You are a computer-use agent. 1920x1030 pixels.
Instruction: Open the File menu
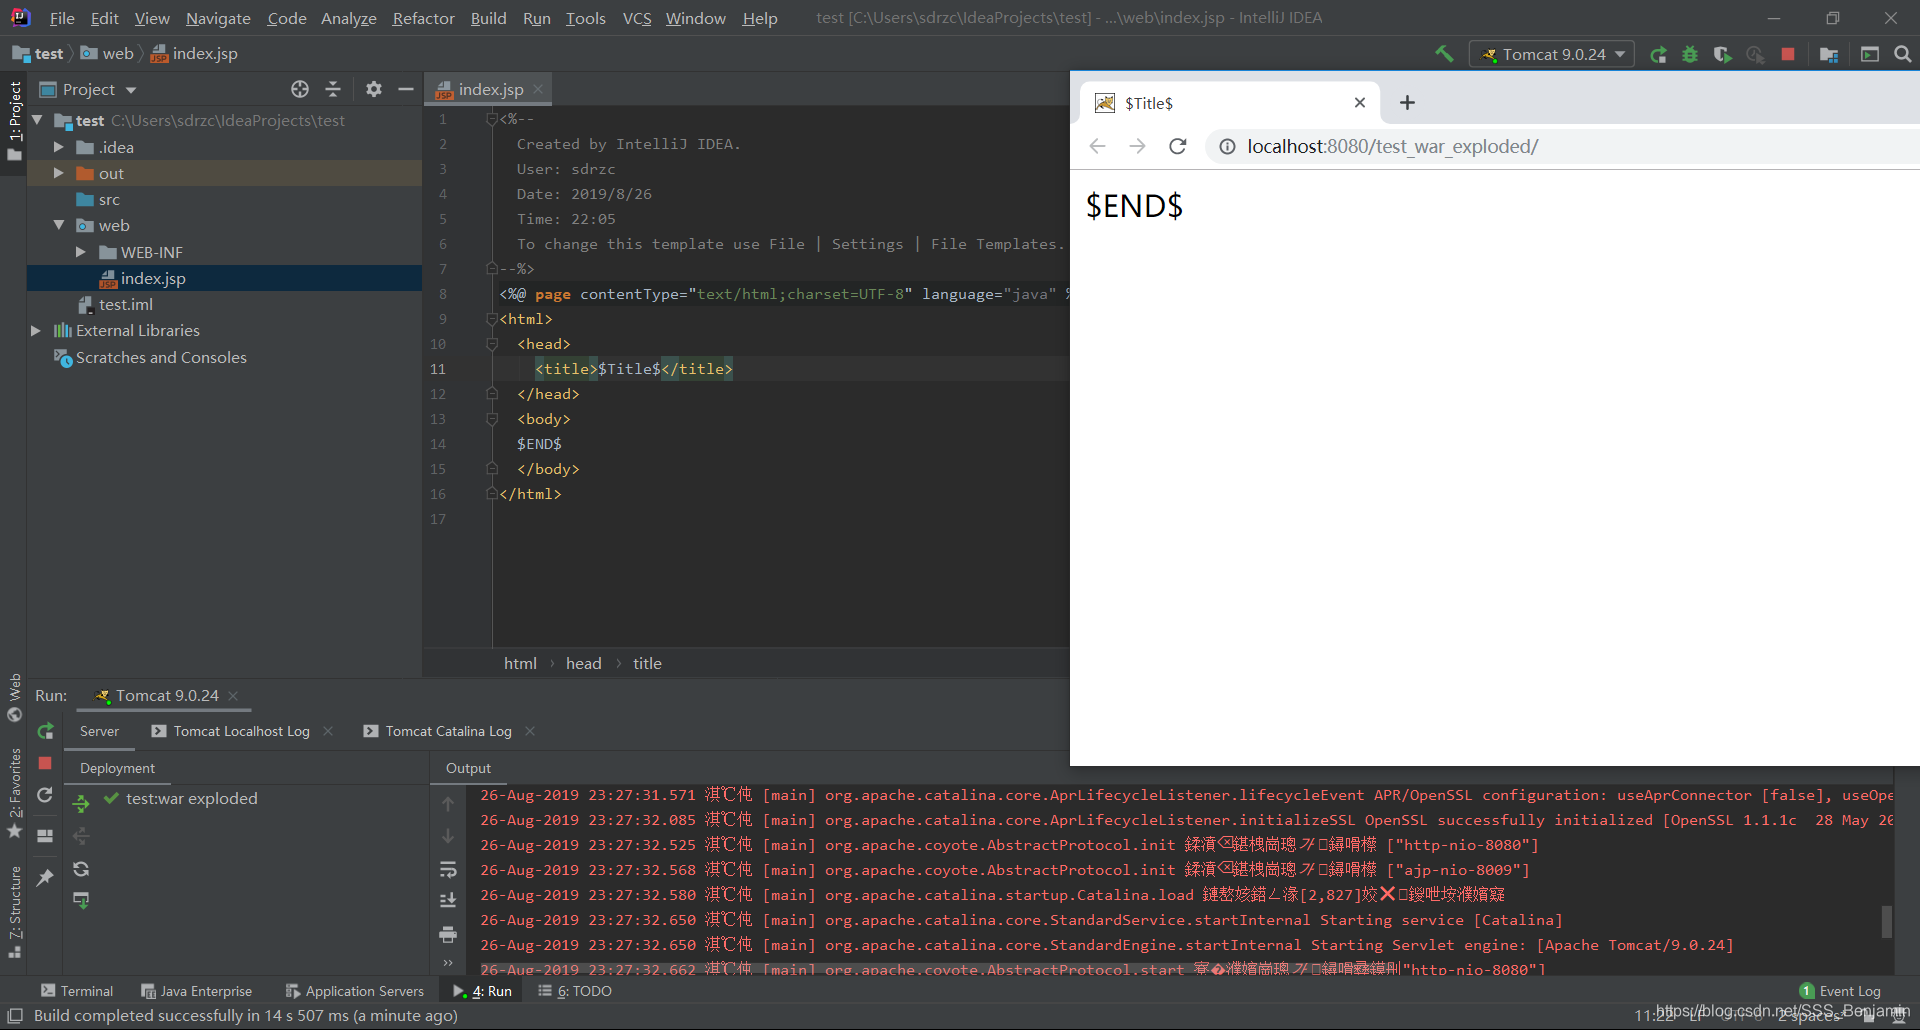62,18
